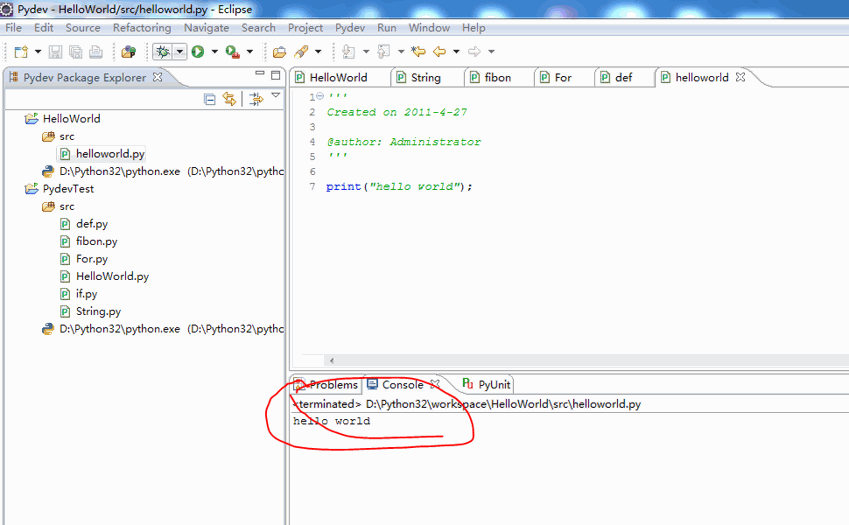Open the Source menu
This screenshot has width=849, height=525.
coord(83,28)
